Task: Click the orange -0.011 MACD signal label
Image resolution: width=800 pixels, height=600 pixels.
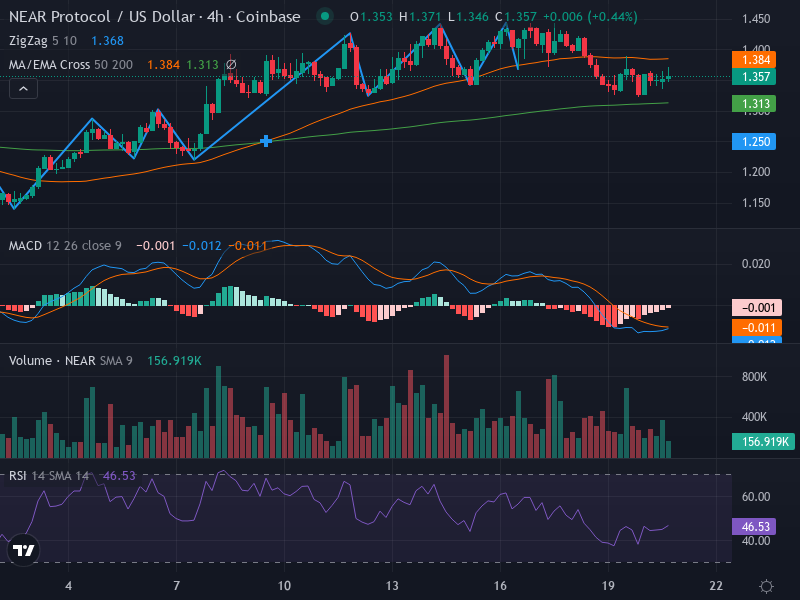Action: coord(756,328)
